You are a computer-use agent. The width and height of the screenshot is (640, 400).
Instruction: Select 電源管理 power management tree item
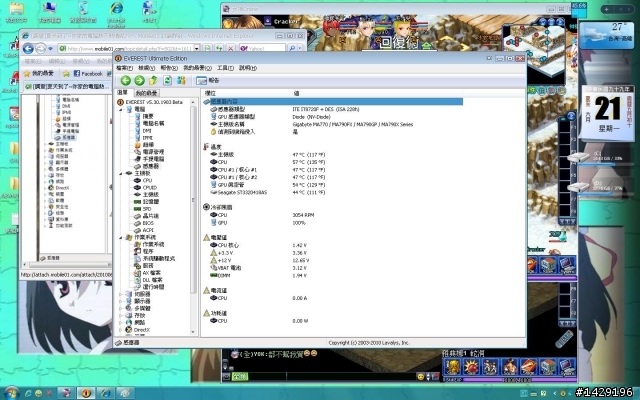[152, 151]
